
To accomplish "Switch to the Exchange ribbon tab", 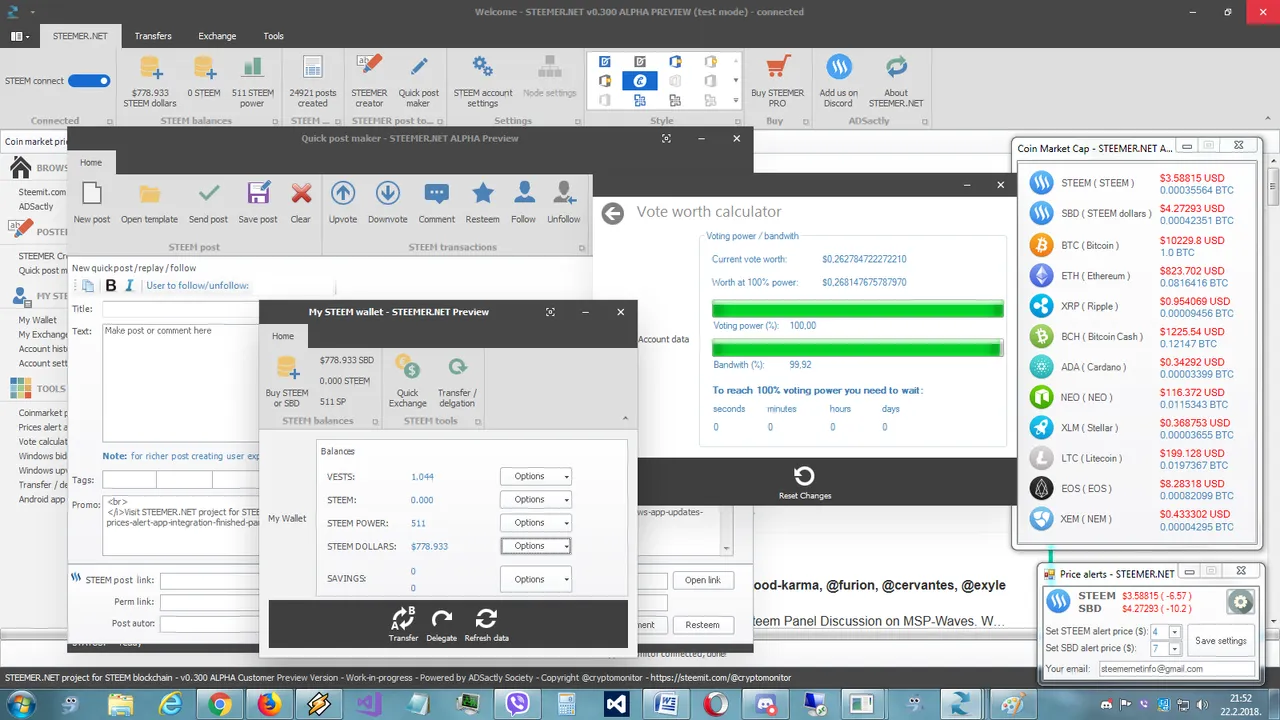I will 217,36.
